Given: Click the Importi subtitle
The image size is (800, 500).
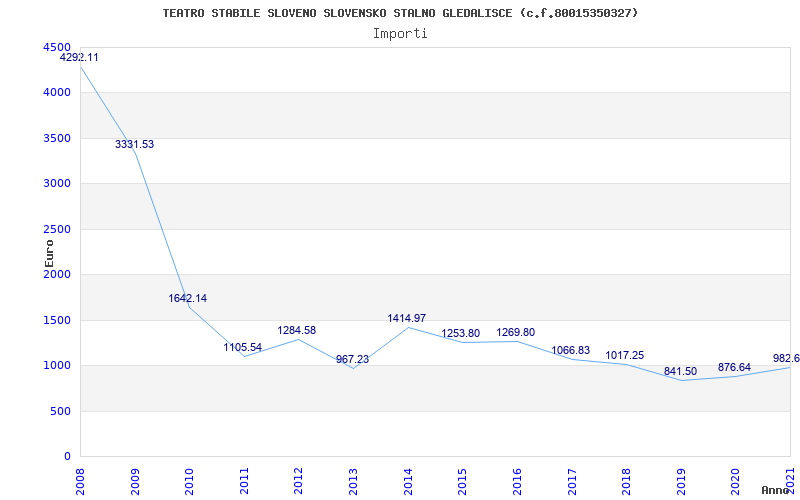Looking at the screenshot, I should (x=400, y=34).
